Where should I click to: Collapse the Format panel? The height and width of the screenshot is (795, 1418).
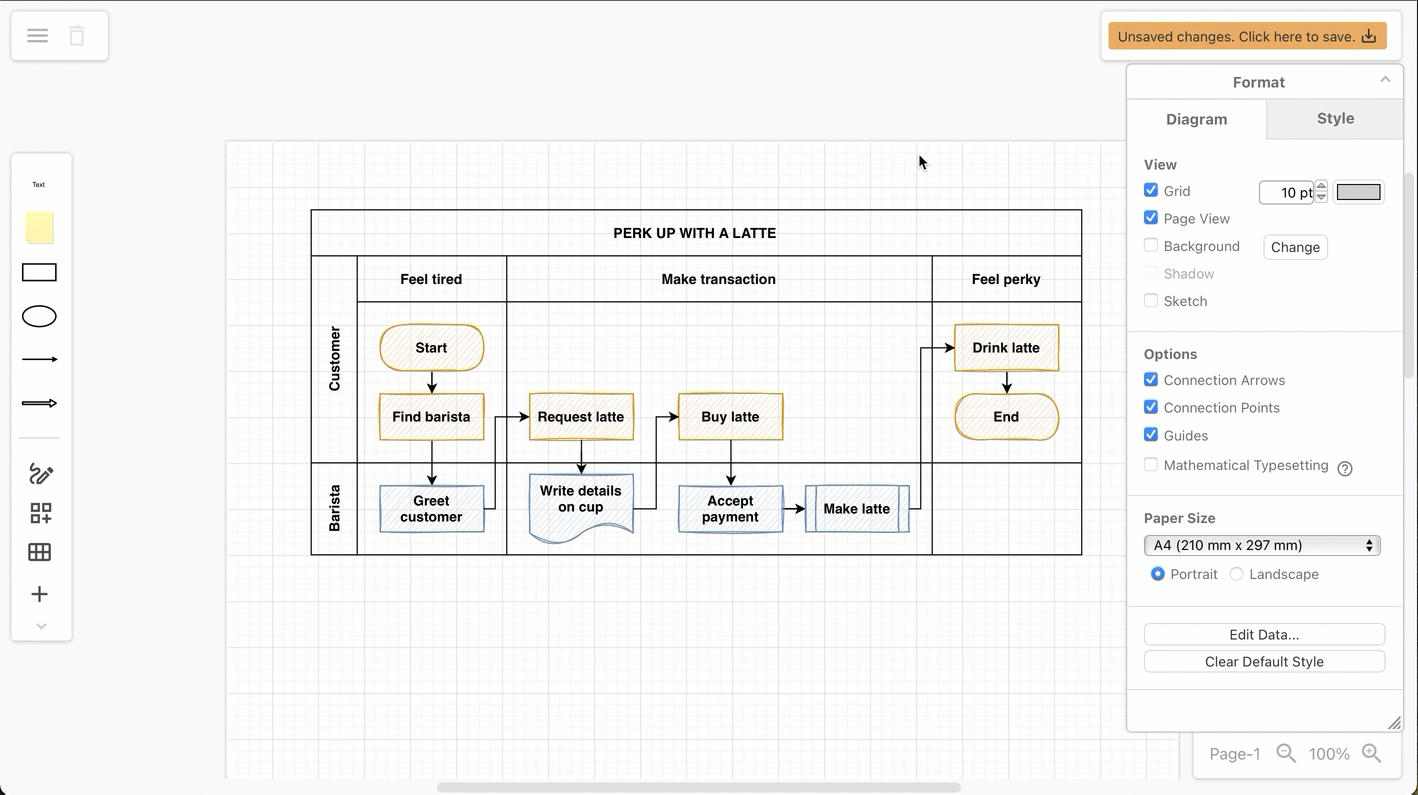click(1385, 79)
